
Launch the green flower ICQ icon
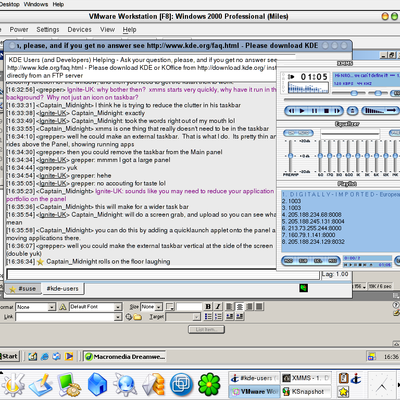coord(209,385)
